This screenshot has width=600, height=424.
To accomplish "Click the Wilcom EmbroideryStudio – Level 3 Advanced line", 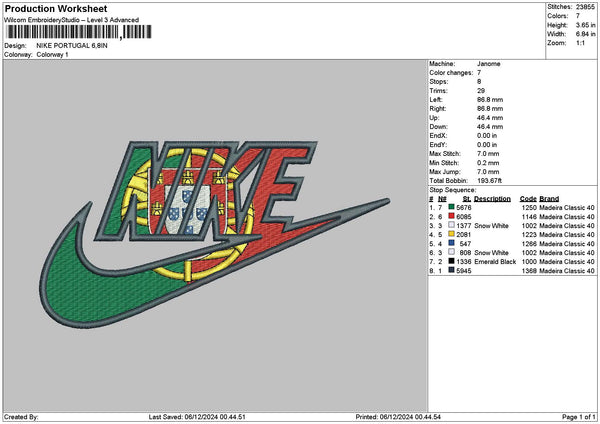I will pyautogui.click(x=71, y=20).
